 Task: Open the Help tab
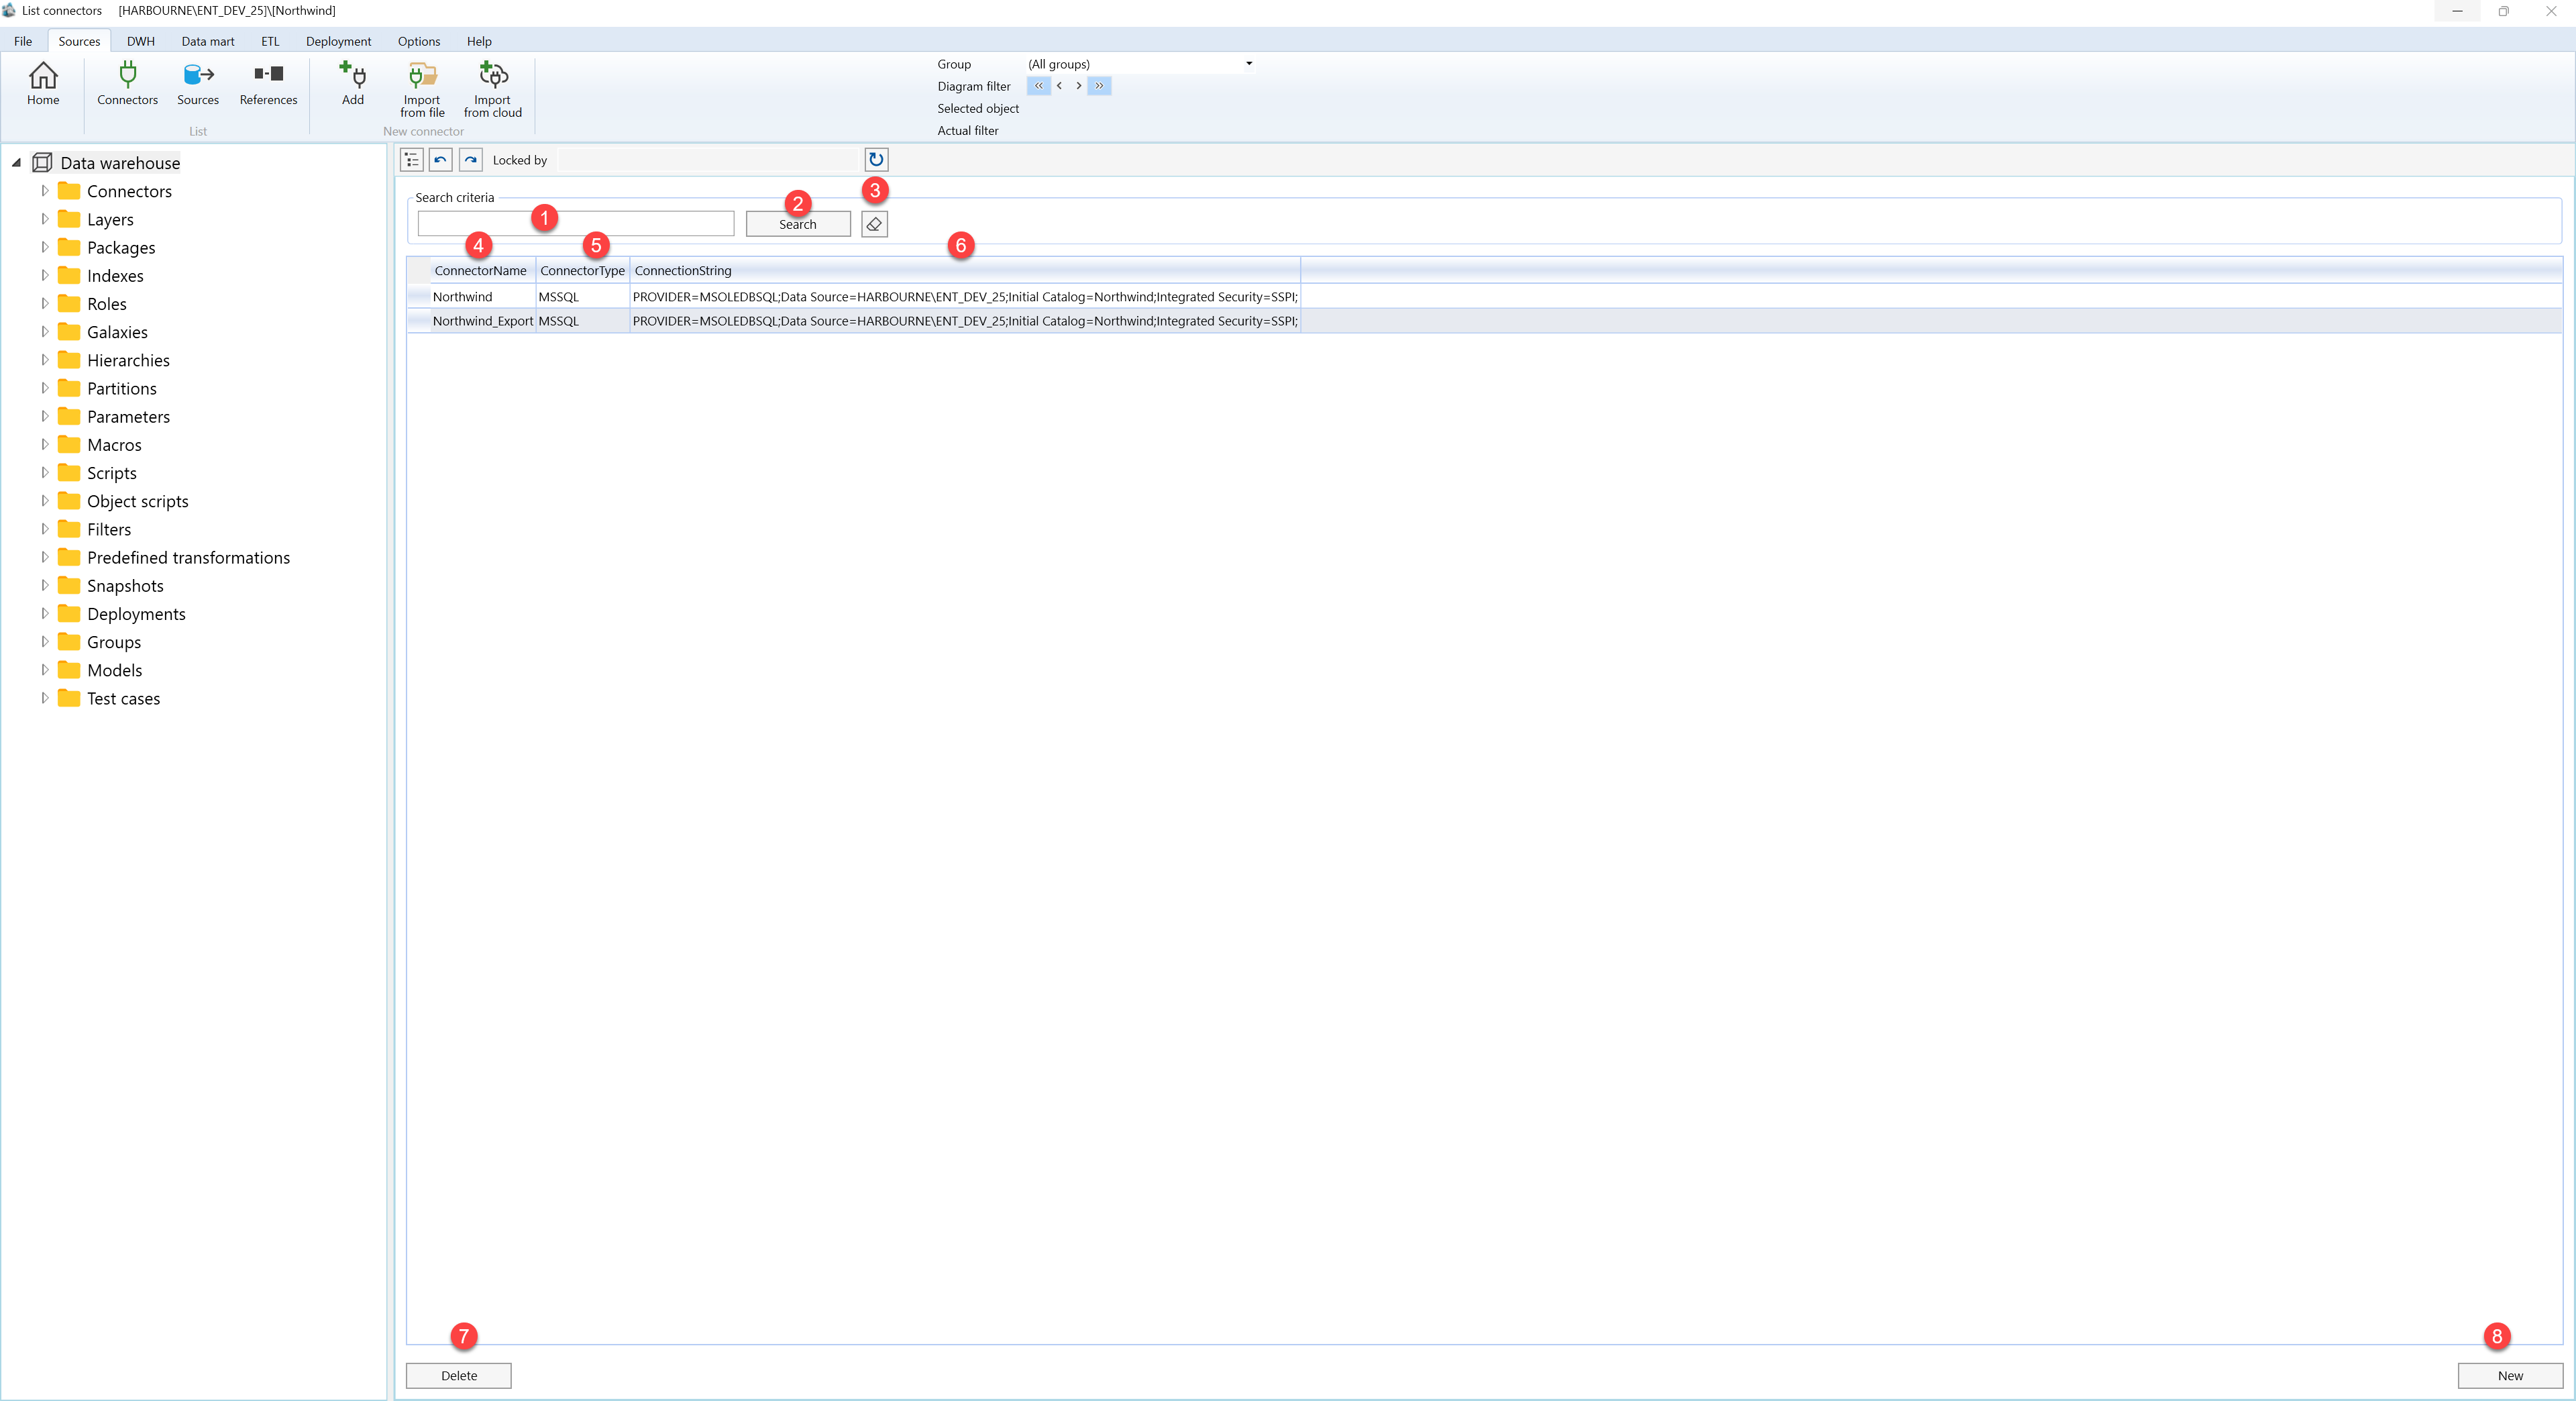(479, 41)
